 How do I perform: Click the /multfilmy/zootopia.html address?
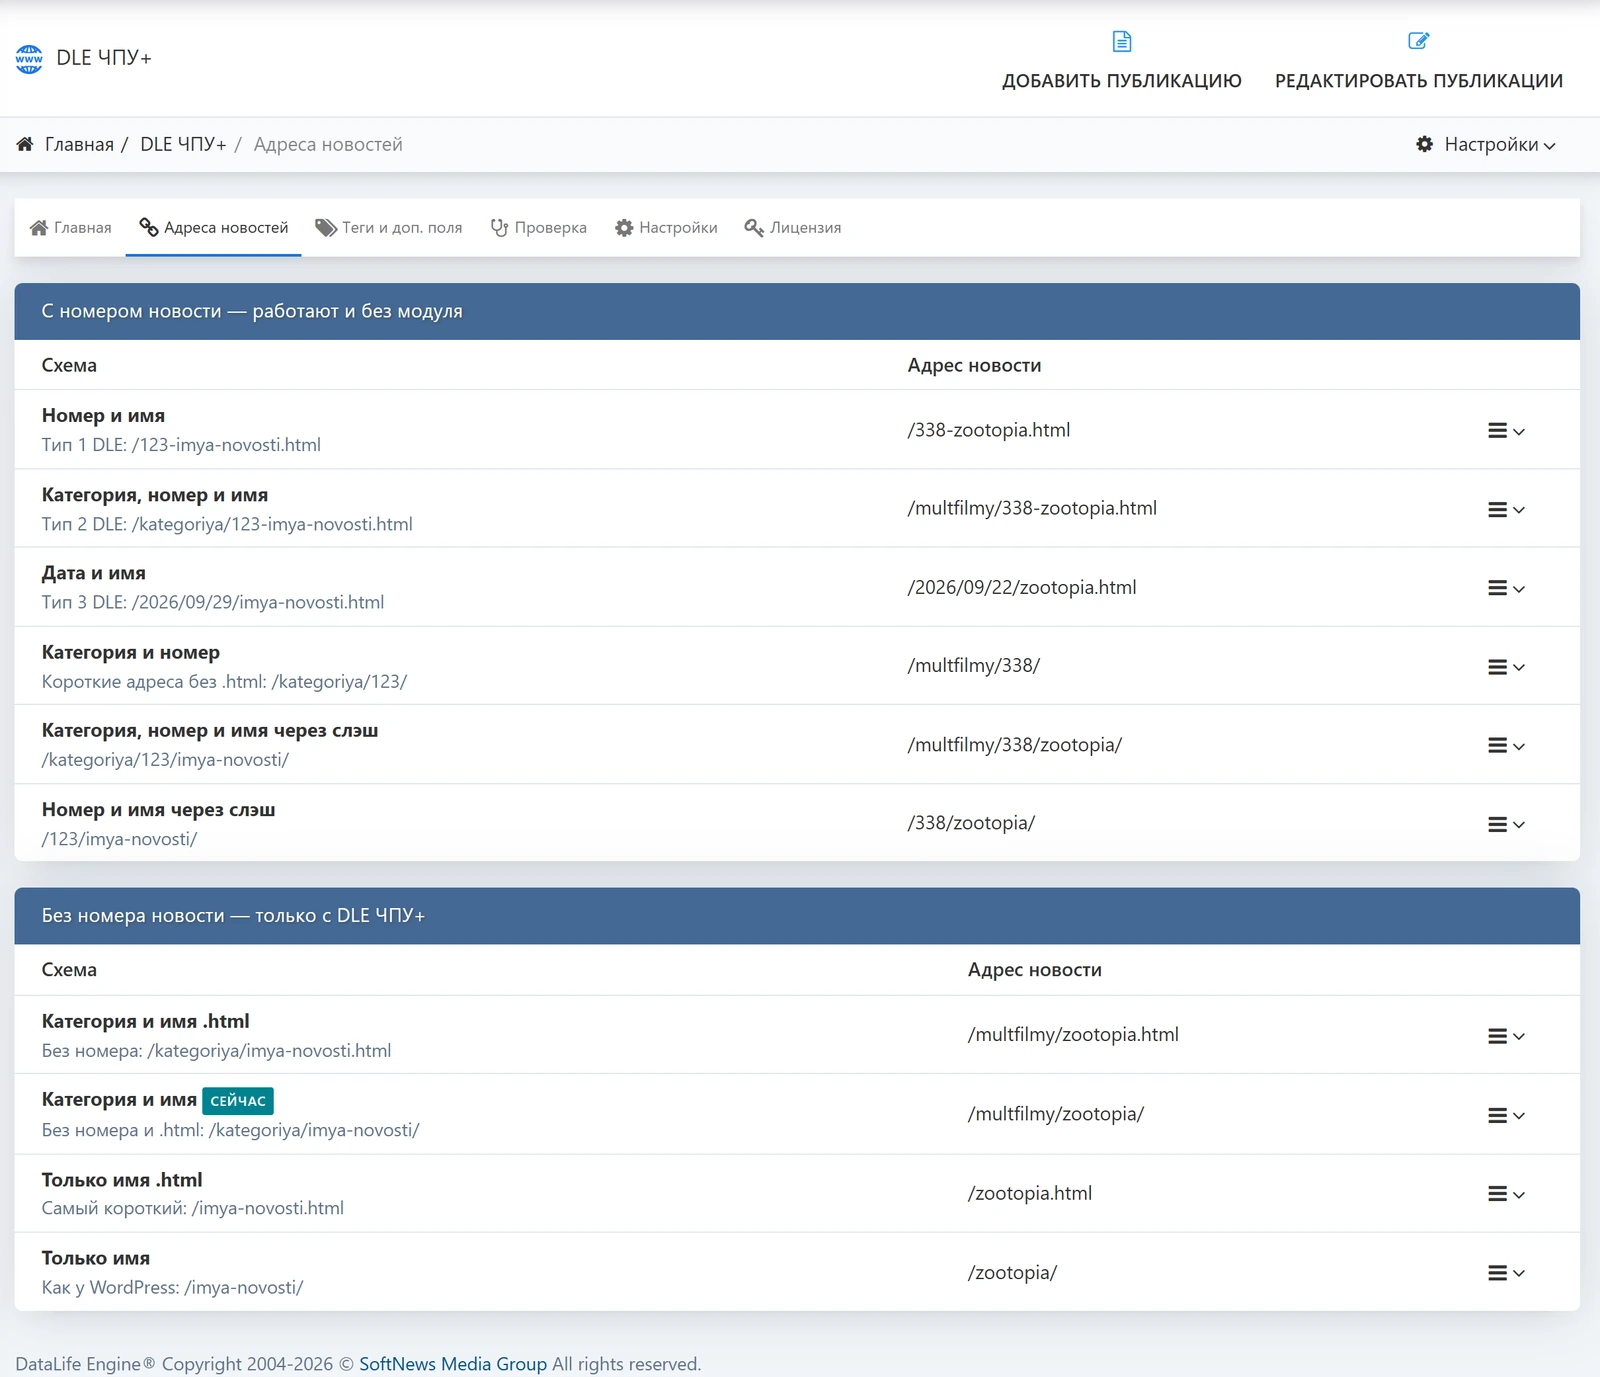[x=1073, y=1034]
